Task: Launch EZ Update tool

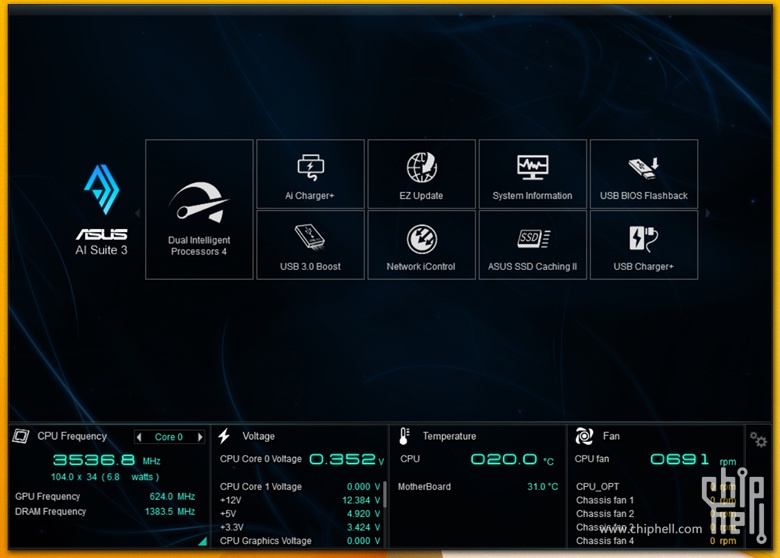Action: click(x=421, y=174)
